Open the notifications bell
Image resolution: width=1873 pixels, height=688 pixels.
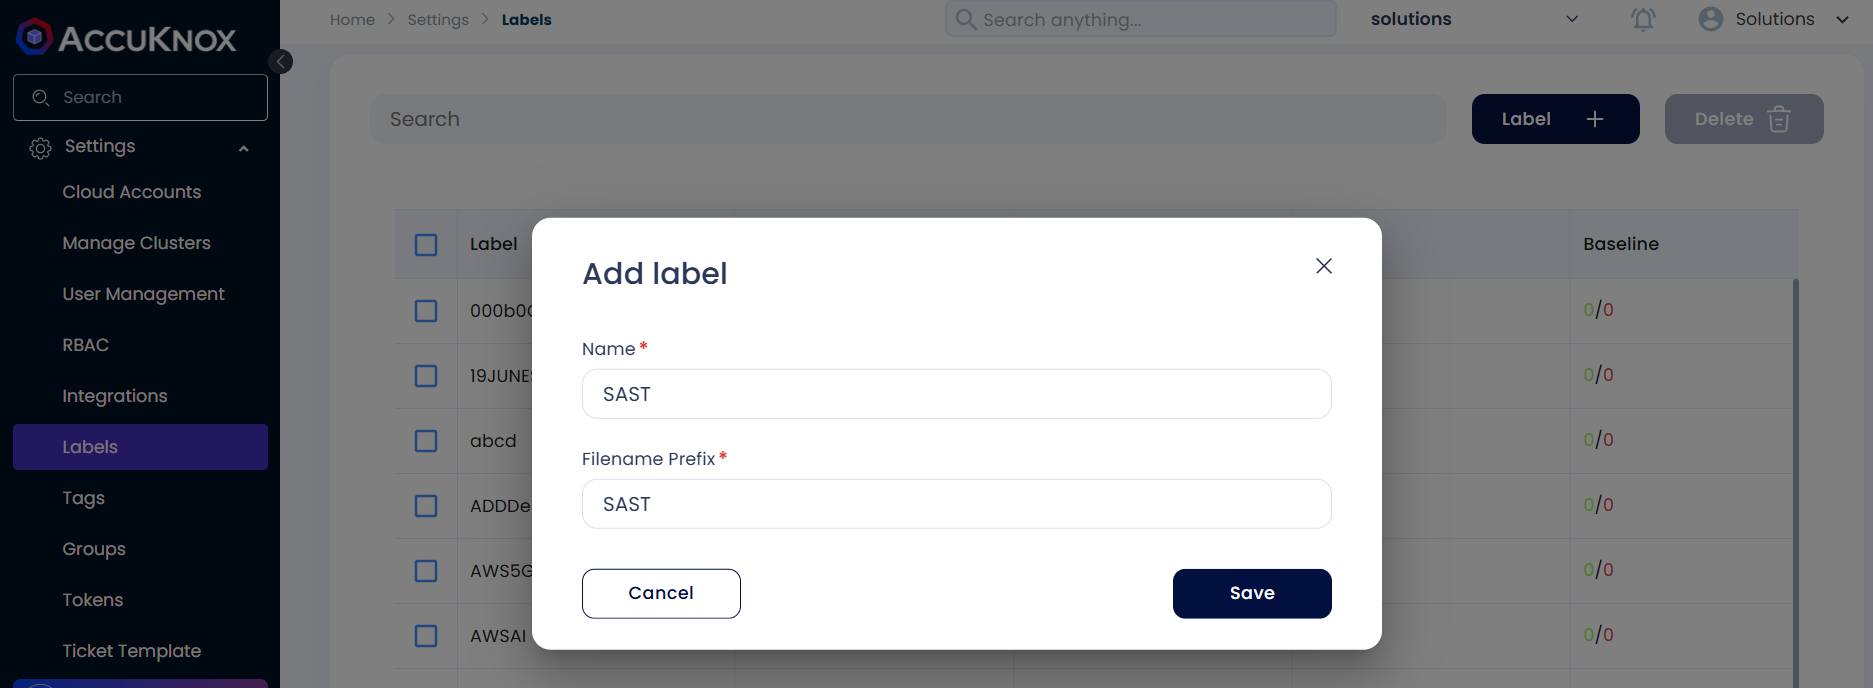(1643, 19)
